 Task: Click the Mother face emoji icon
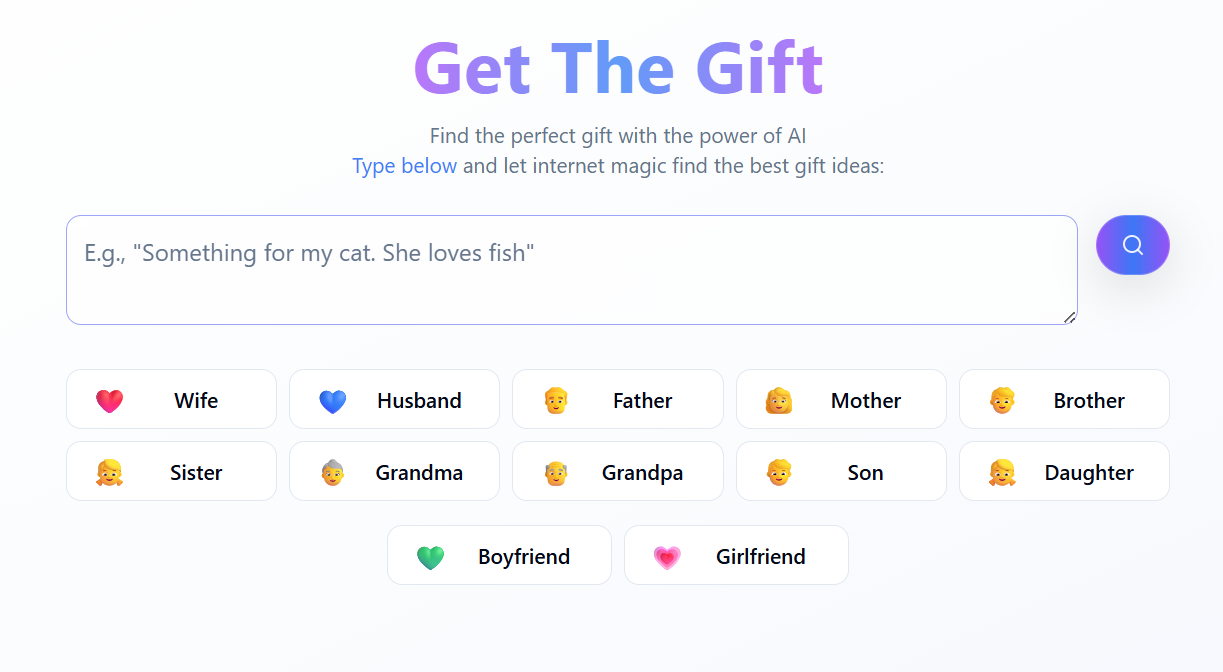pyautogui.click(x=779, y=401)
